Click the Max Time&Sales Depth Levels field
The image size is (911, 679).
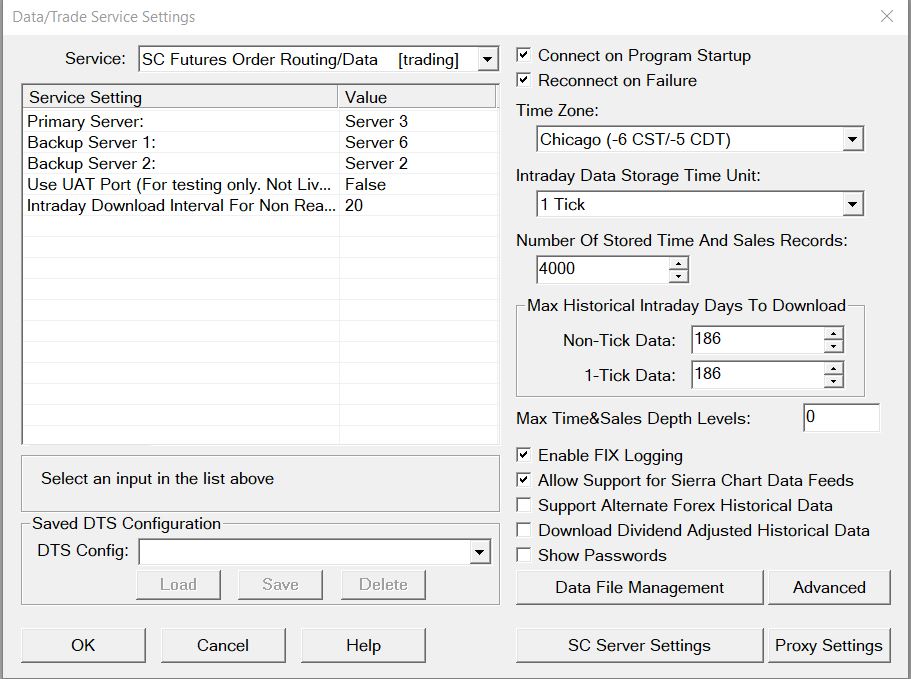tap(841, 418)
